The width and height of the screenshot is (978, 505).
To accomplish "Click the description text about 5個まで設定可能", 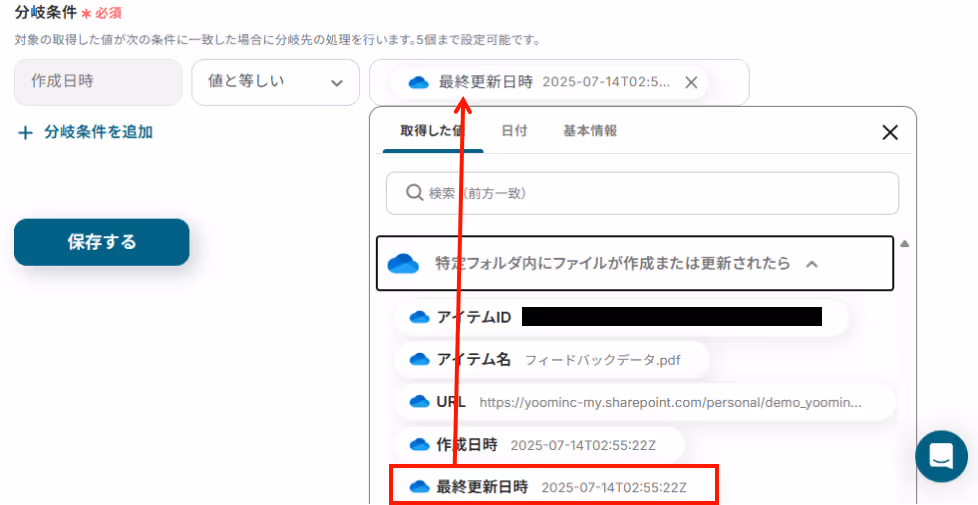I will click(277, 40).
